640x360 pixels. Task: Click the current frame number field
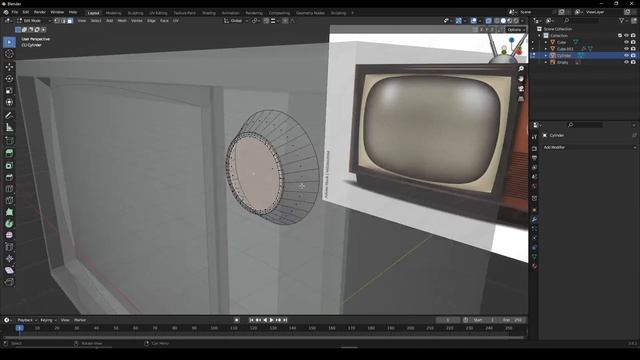448,320
